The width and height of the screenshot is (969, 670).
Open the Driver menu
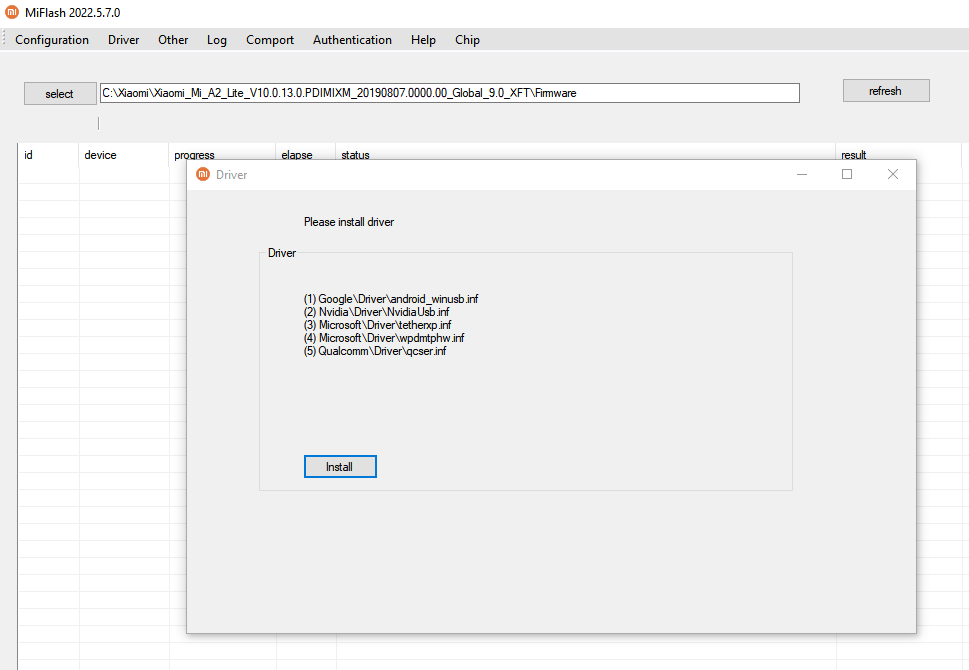tap(124, 40)
